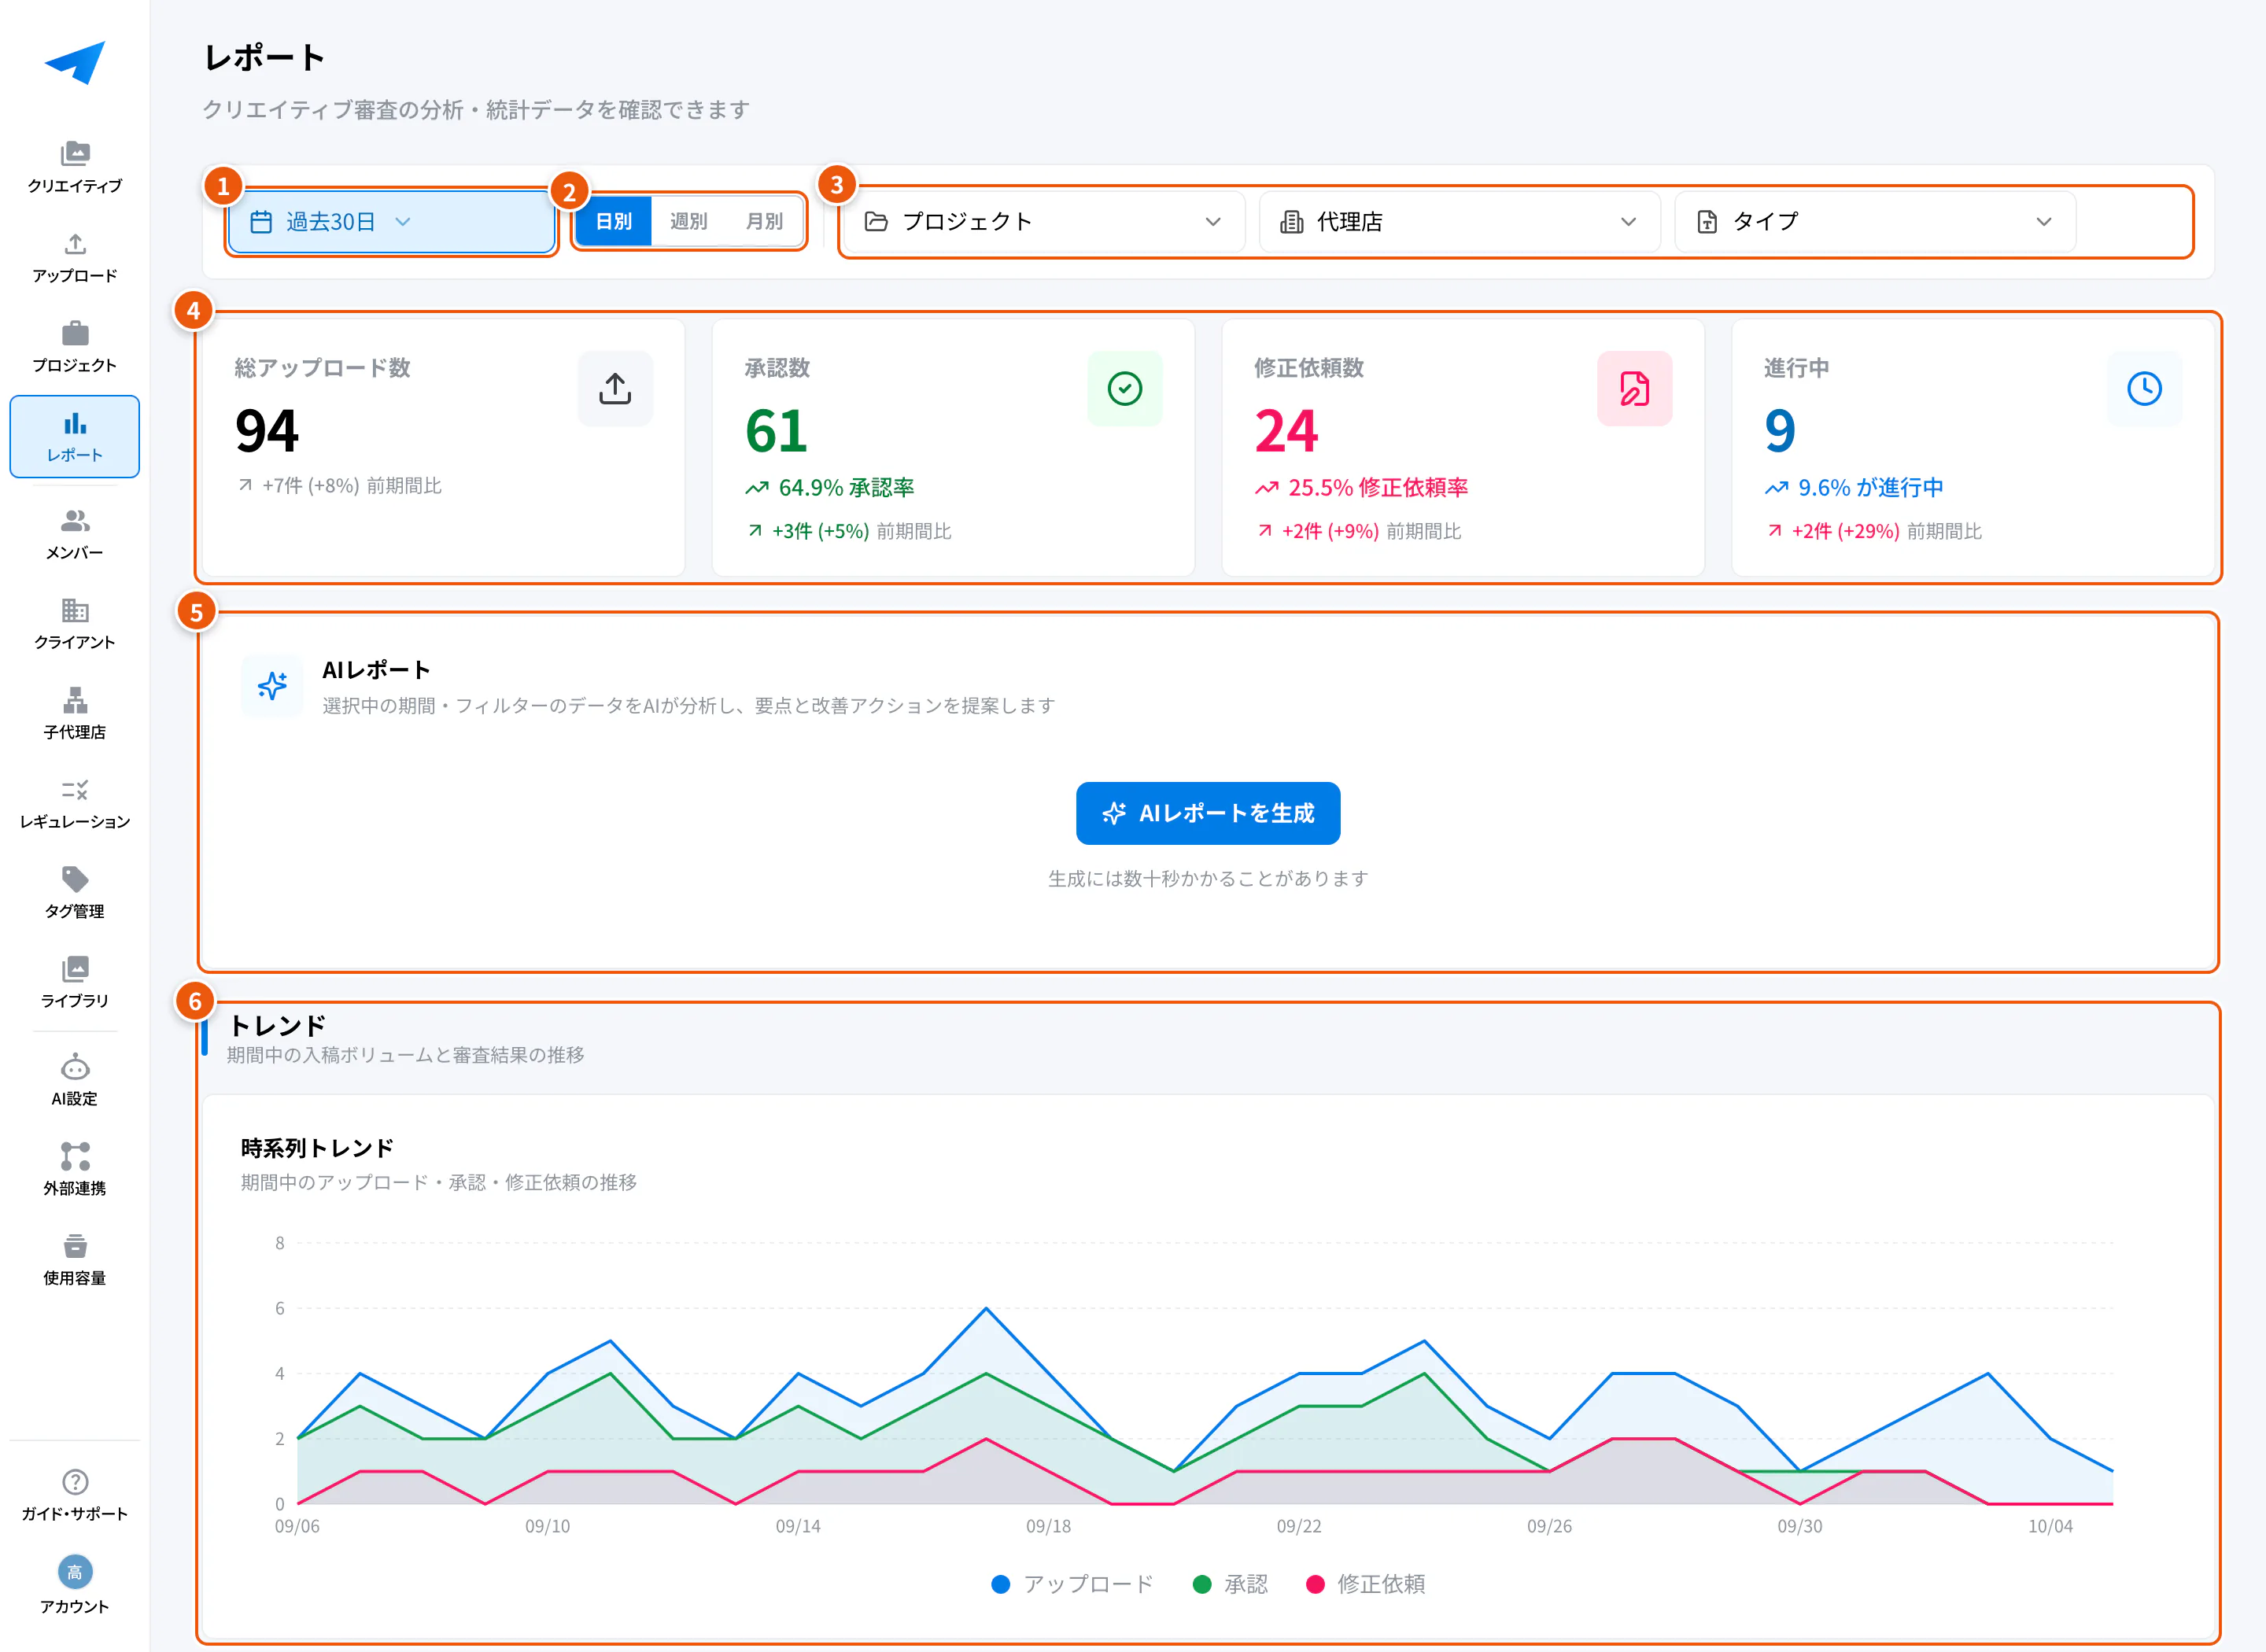Open 使用容量 storage icon

(75, 1260)
